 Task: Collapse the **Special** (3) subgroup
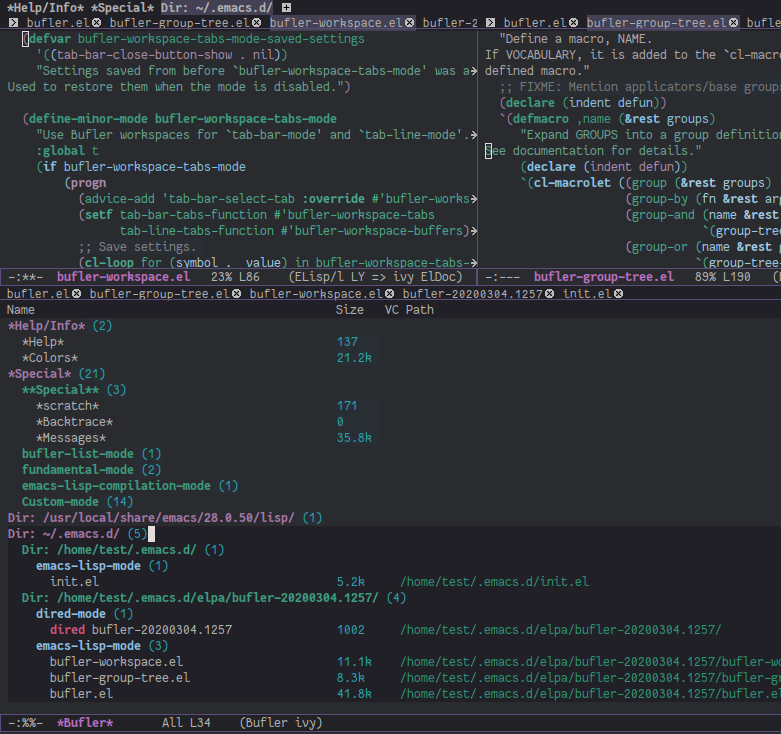click(74, 389)
